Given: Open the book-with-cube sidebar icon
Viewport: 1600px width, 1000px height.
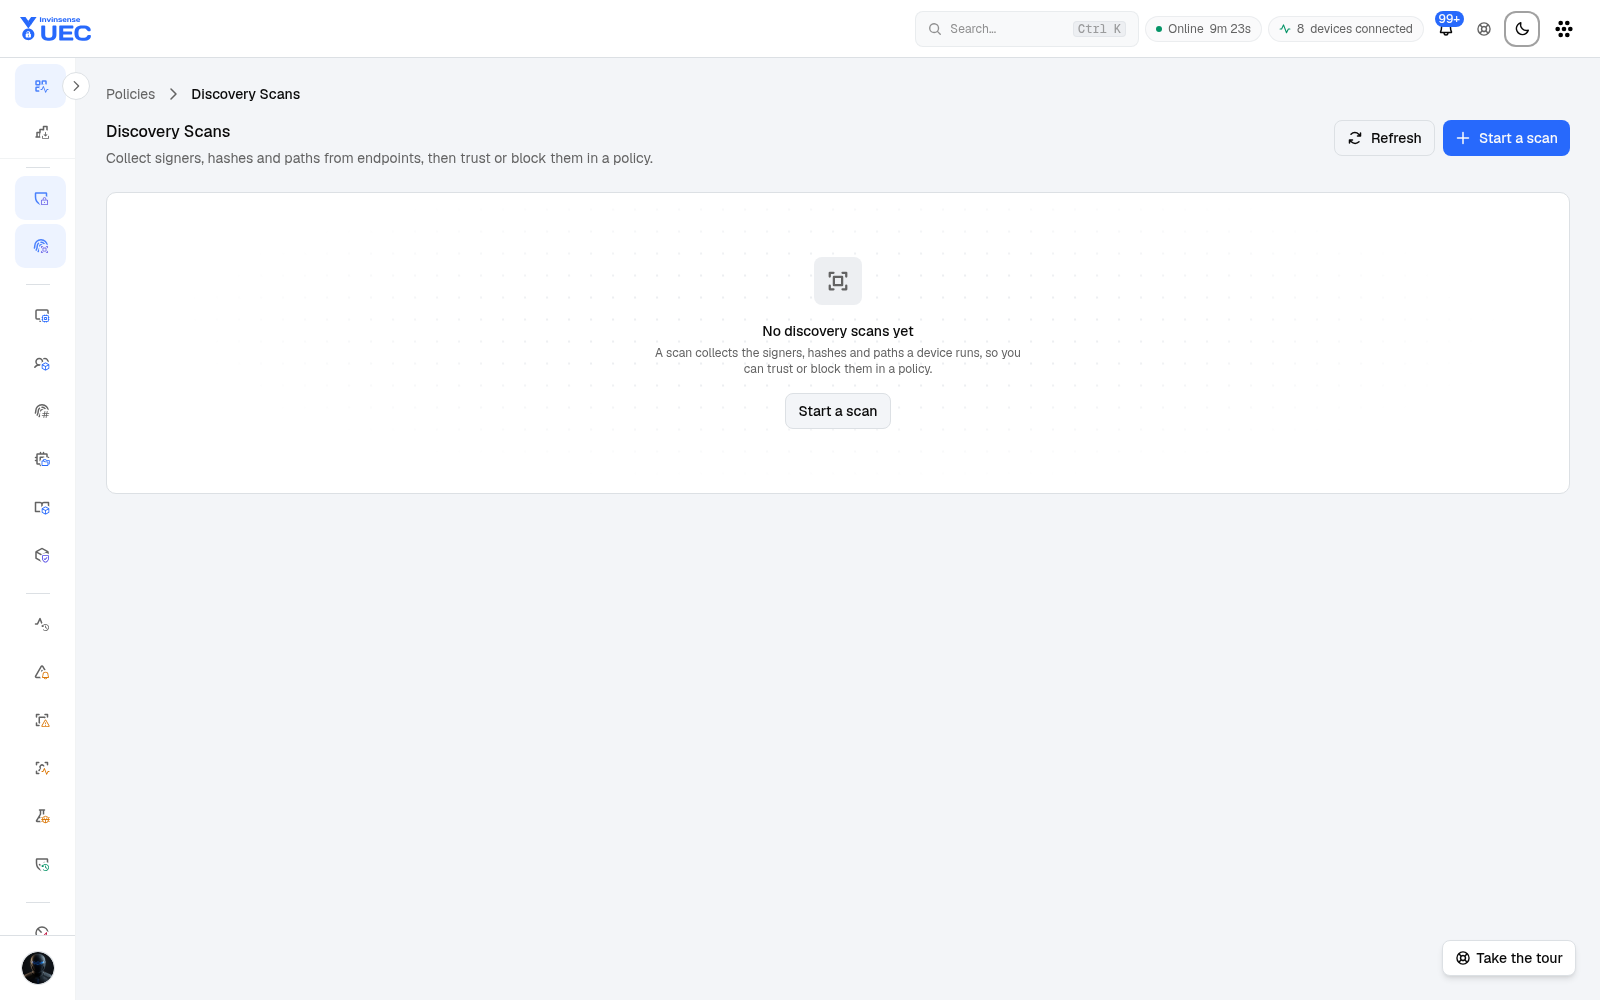Looking at the screenshot, I should click(41, 507).
